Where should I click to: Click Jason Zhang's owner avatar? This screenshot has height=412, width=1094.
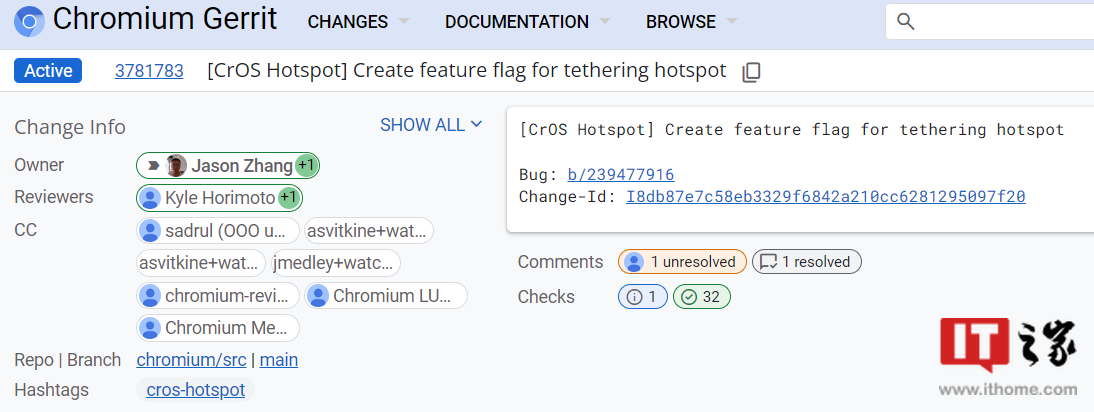point(177,166)
